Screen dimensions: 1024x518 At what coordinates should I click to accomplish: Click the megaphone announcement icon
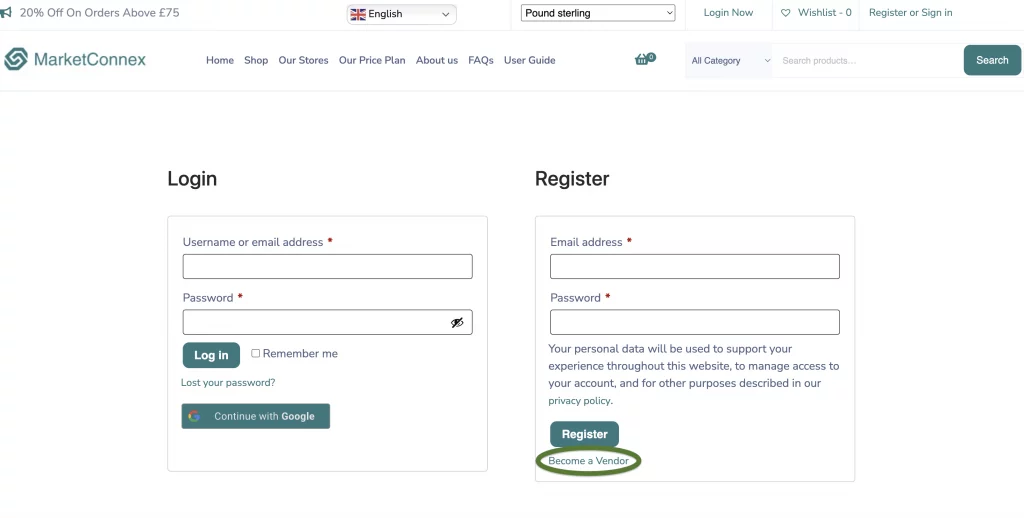(6, 13)
